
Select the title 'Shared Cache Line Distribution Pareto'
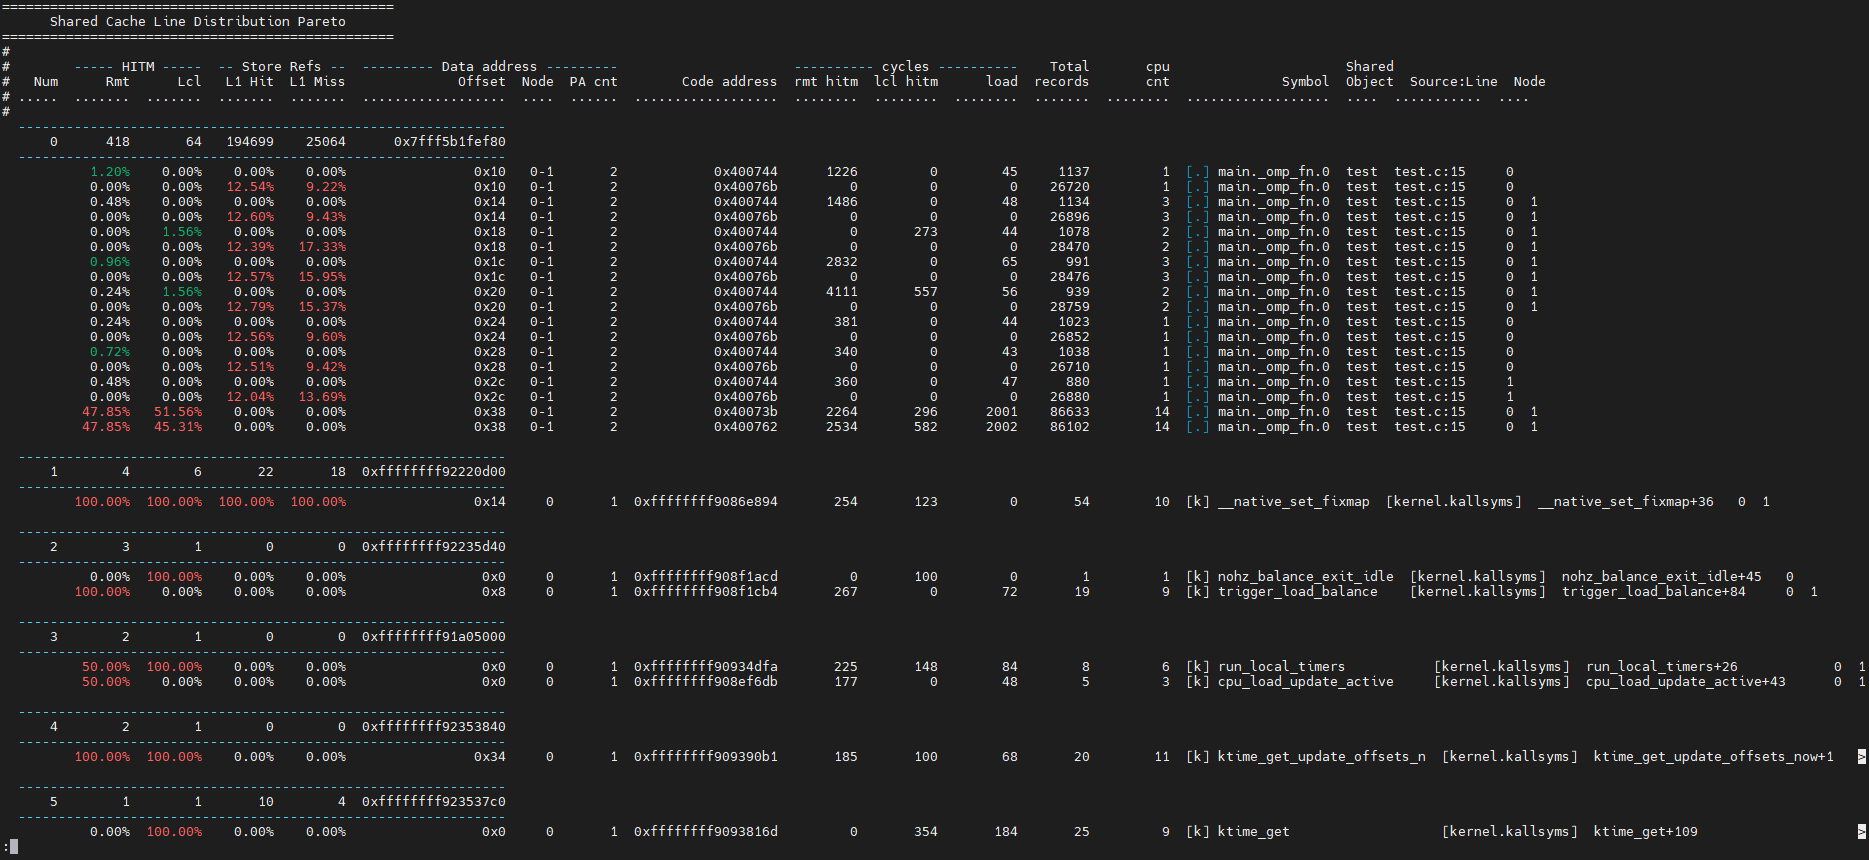(x=198, y=21)
